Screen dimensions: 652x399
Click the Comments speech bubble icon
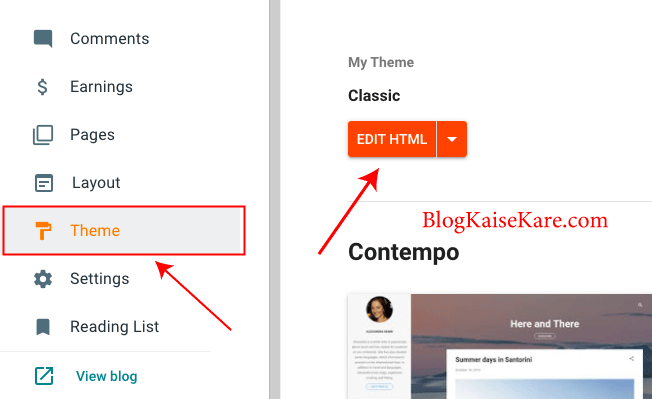click(x=43, y=39)
